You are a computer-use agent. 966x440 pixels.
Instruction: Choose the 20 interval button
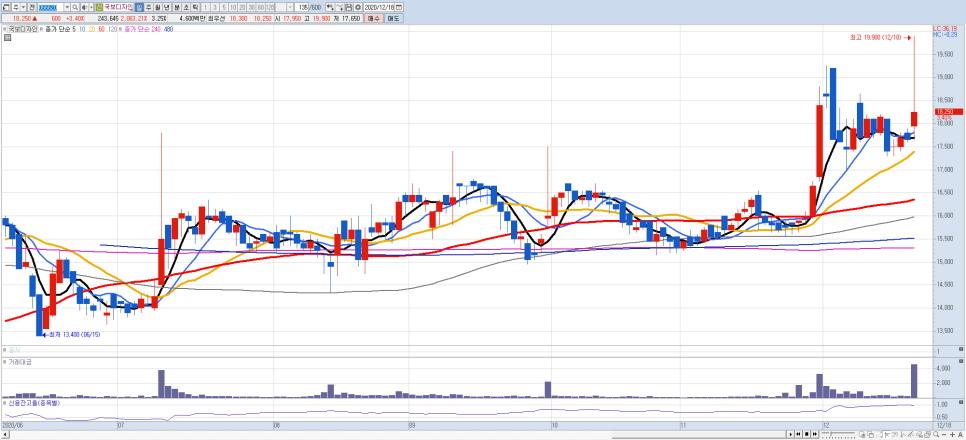(x=242, y=7)
